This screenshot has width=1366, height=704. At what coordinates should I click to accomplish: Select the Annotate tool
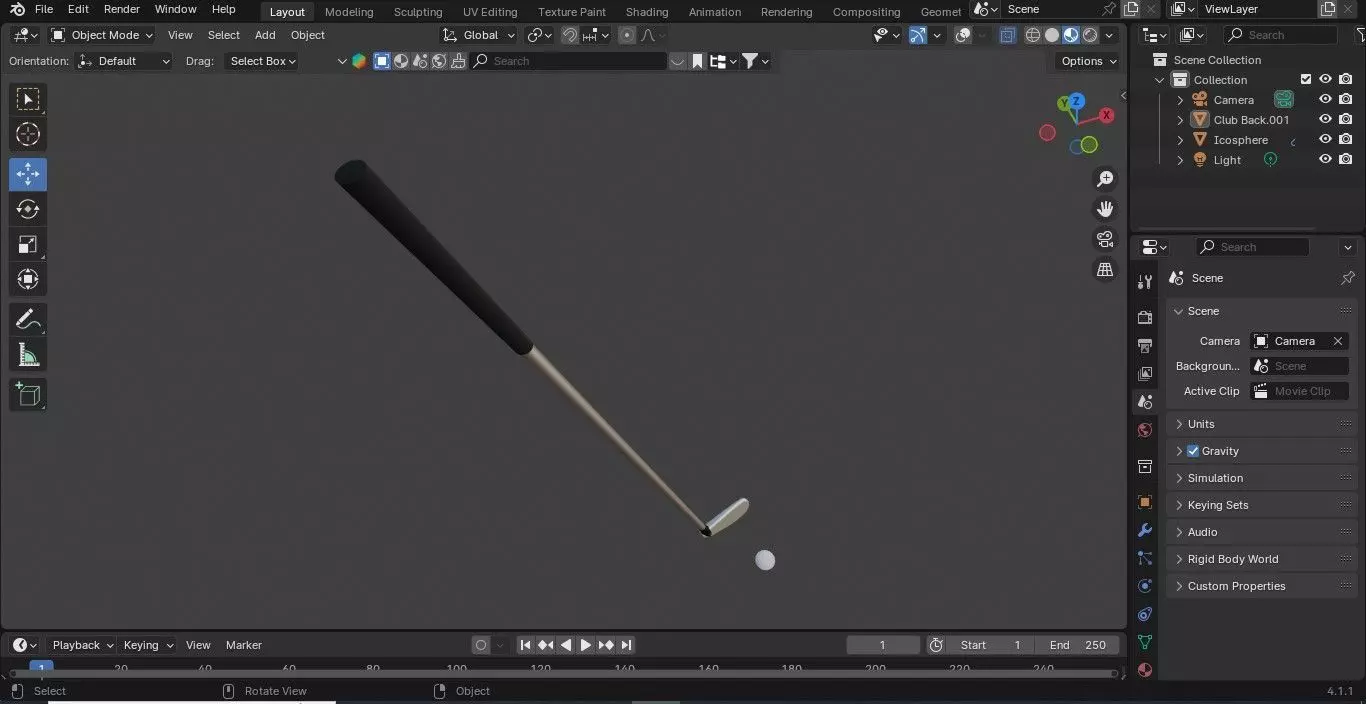[x=28, y=319]
